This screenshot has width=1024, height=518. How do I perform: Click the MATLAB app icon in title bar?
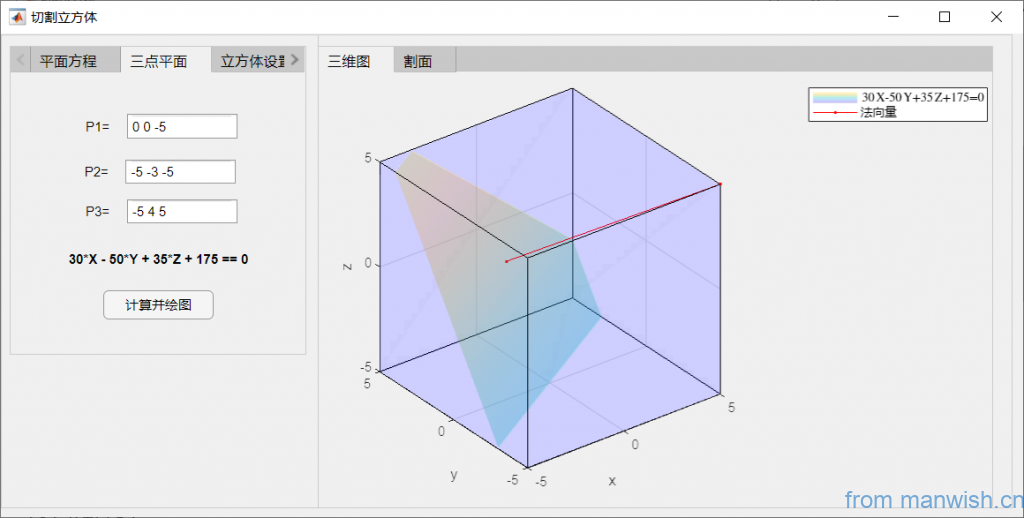tap(17, 17)
